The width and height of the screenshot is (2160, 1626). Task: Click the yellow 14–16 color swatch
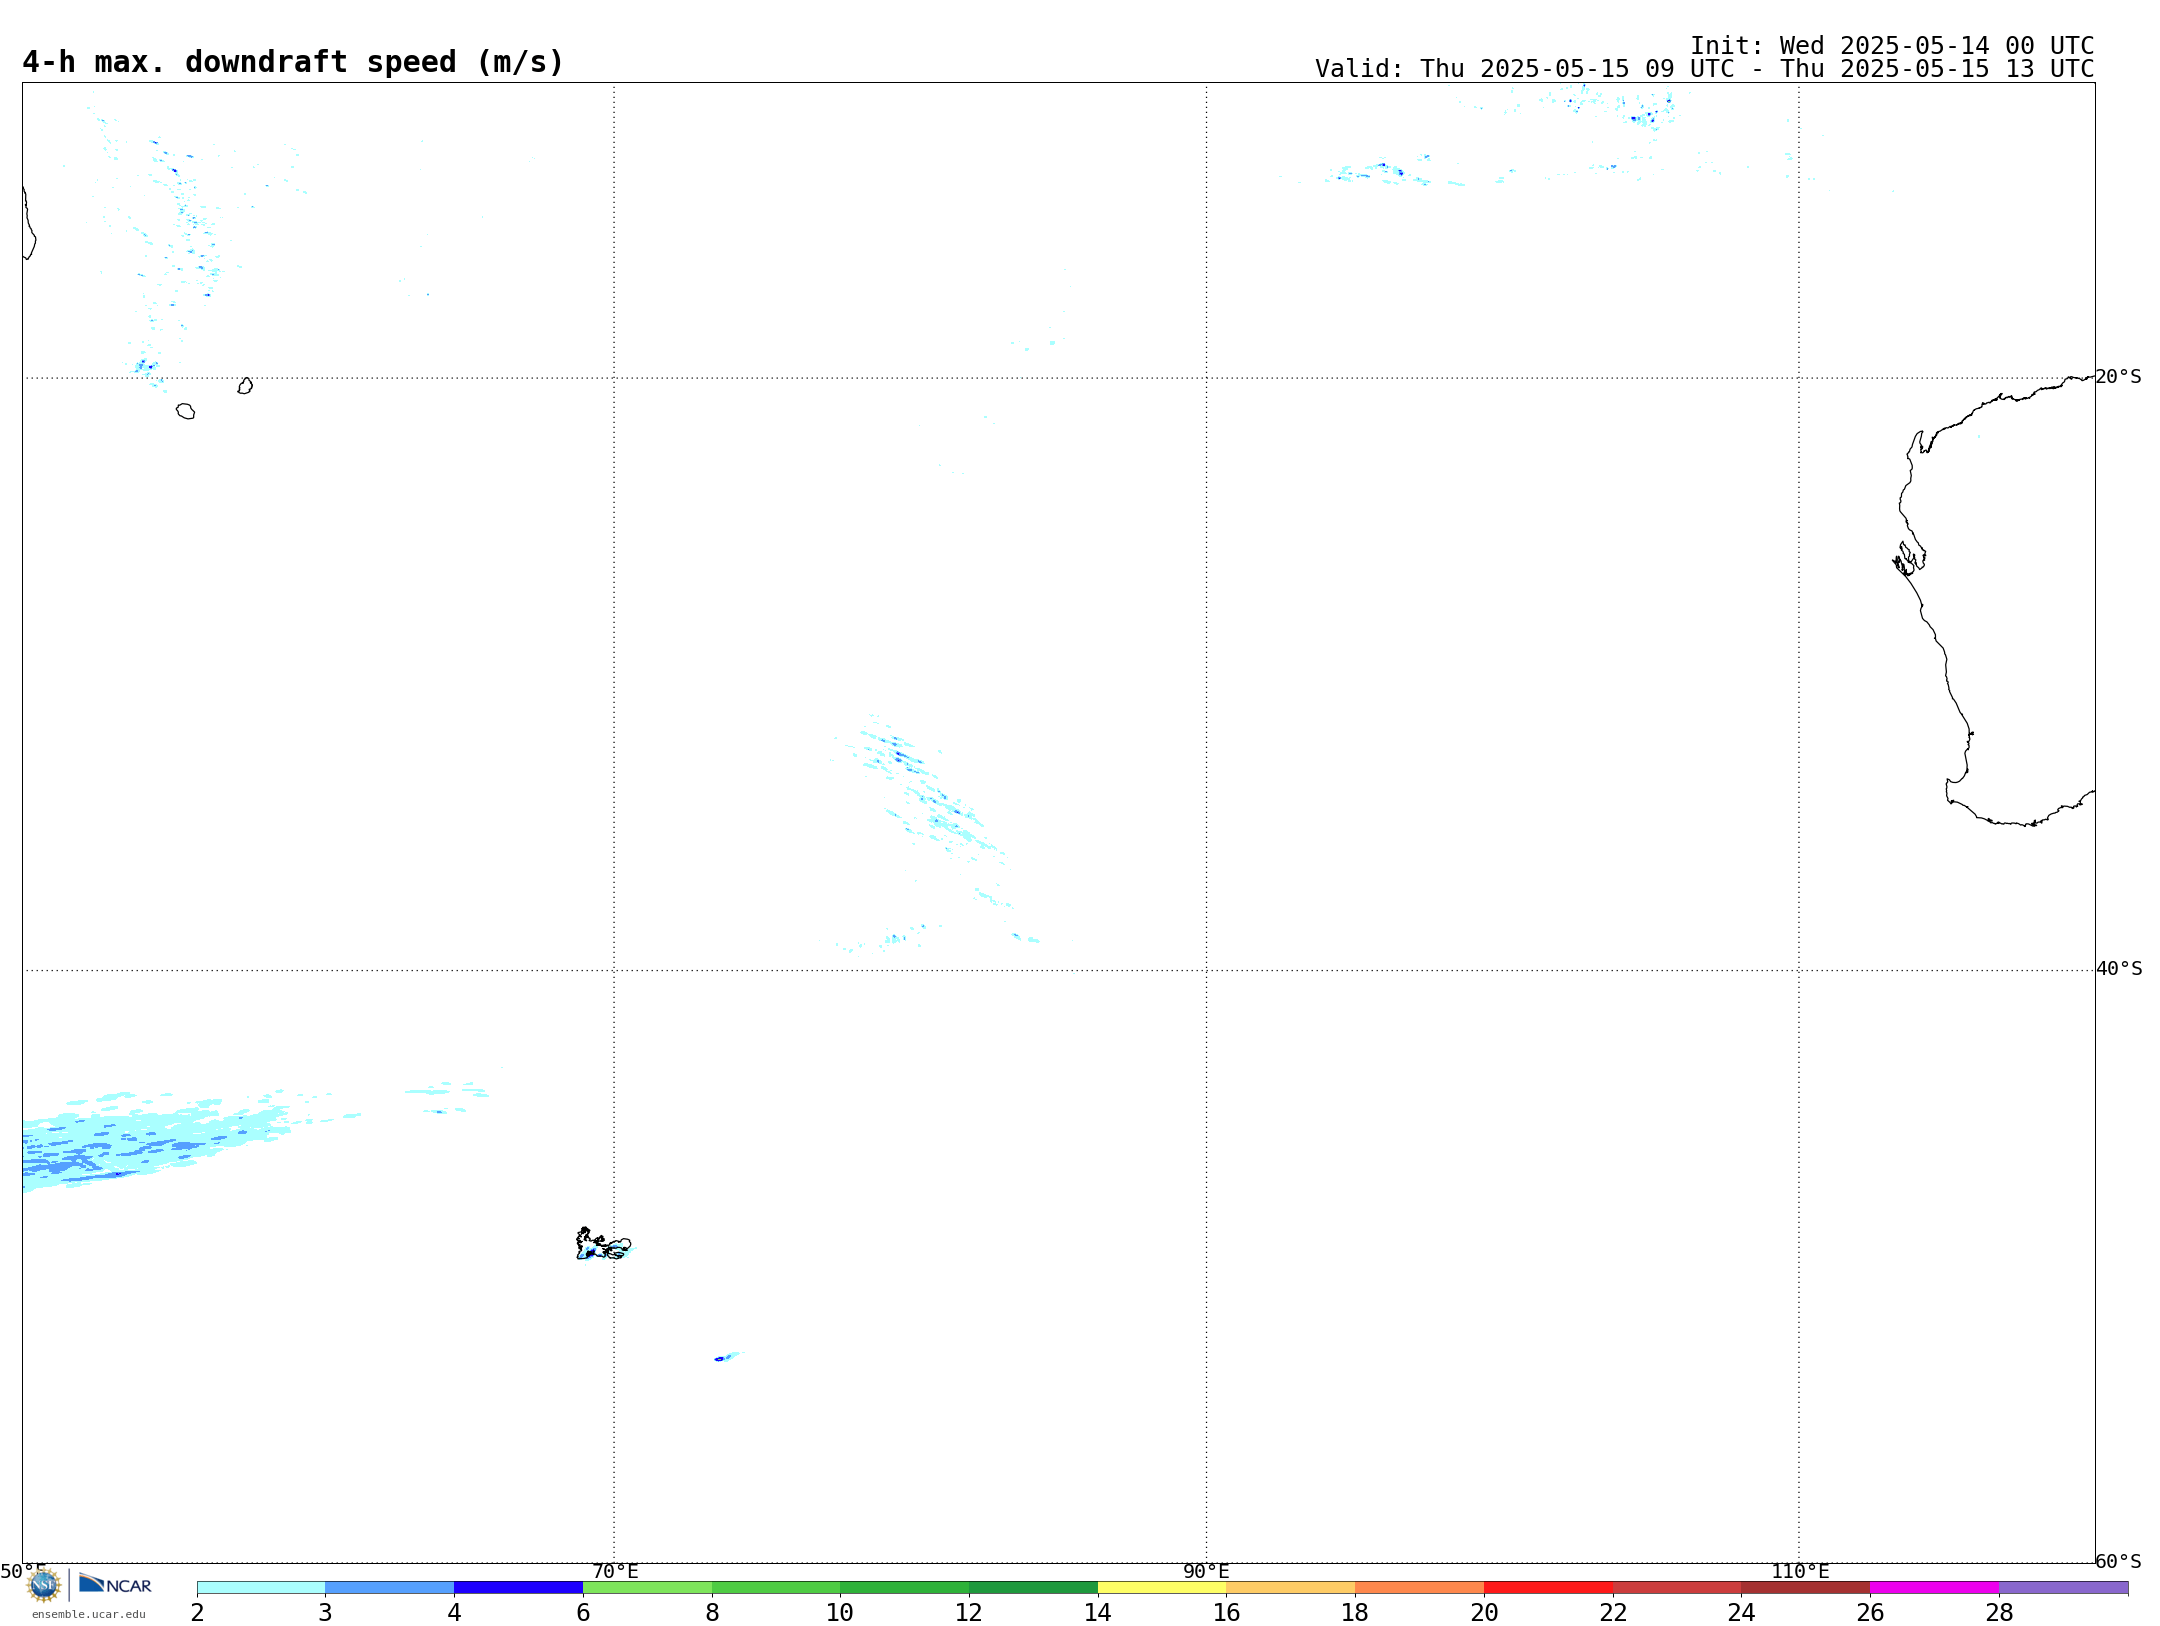(1162, 1588)
